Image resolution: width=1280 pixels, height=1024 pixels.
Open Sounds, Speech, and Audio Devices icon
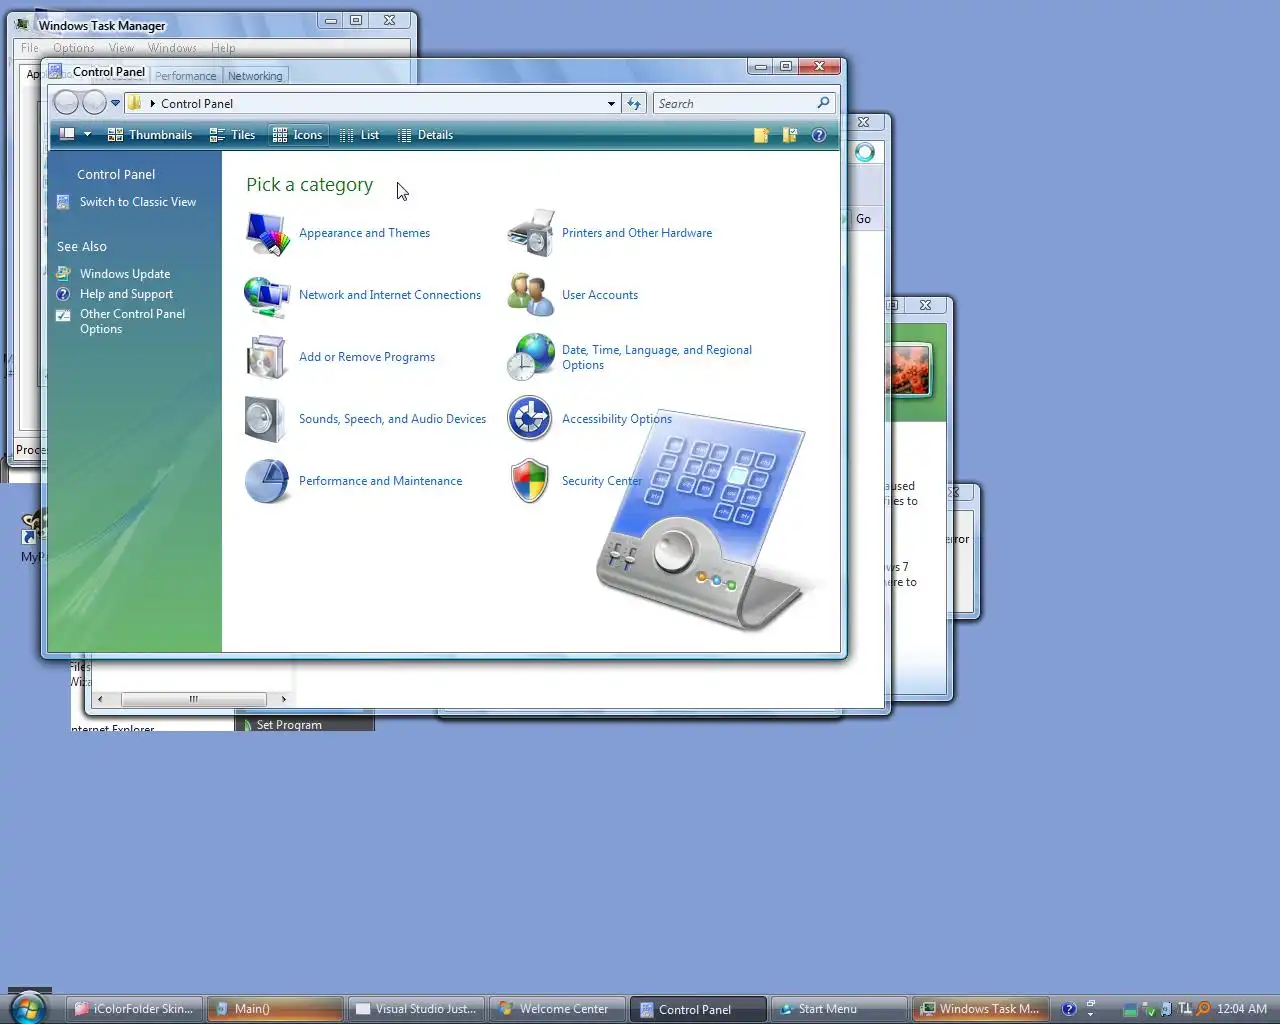265,419
